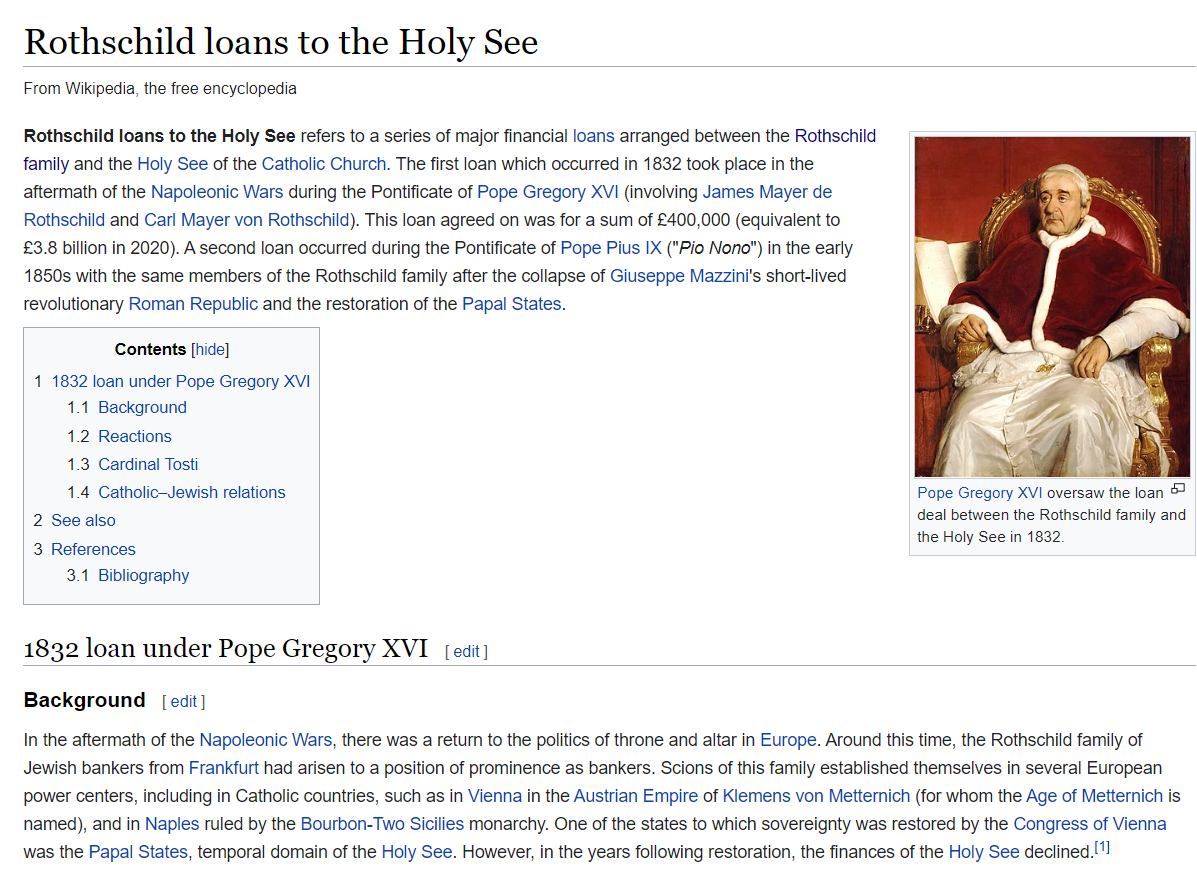This screenshot has height=879, width=1197.
Task: Click the Roman Republic link
Action: [x=193, y=303]
